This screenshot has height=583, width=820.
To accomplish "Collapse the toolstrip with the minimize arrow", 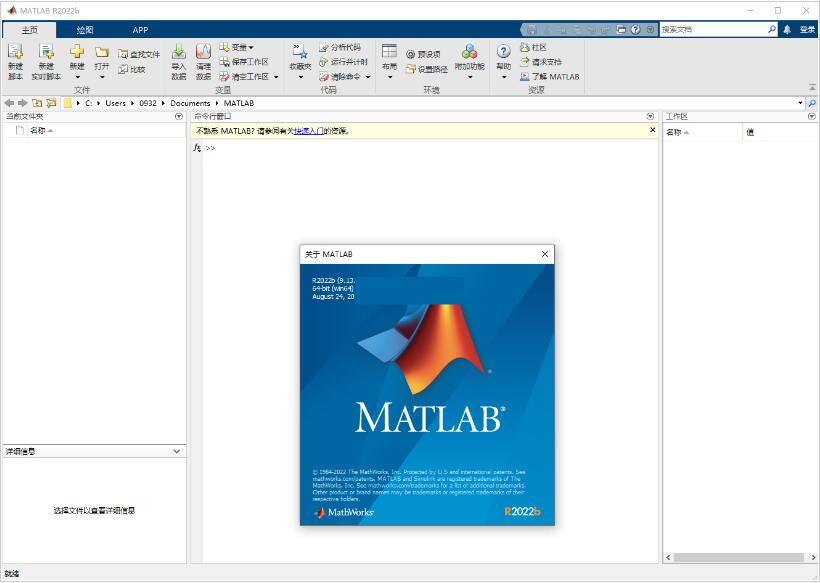I will [x=812, y=87].
